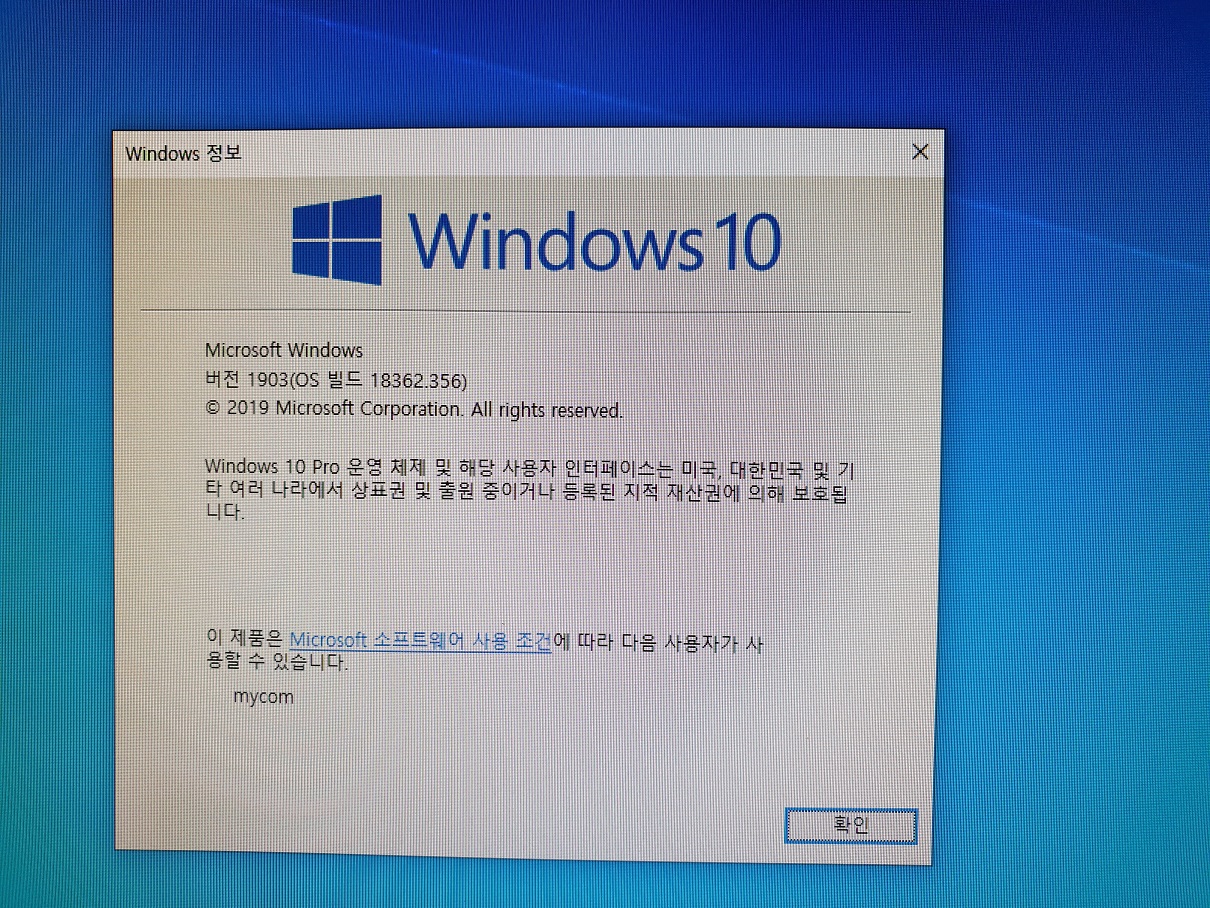The image size is (1210, 908).
Task: Click the 2019 Microsoft Corporation copyright line
Action: [414, 410]
